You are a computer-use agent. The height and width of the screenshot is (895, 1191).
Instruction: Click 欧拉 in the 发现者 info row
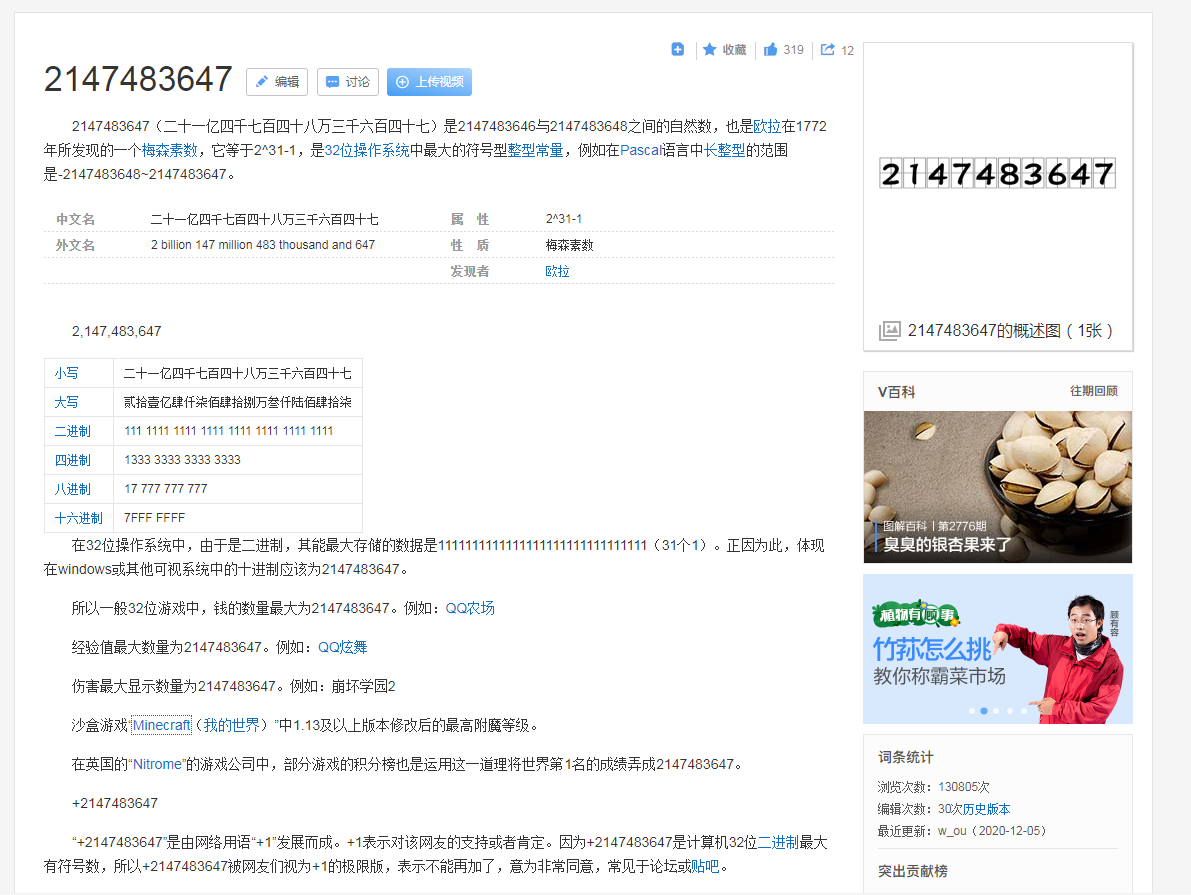coord(557,271)
